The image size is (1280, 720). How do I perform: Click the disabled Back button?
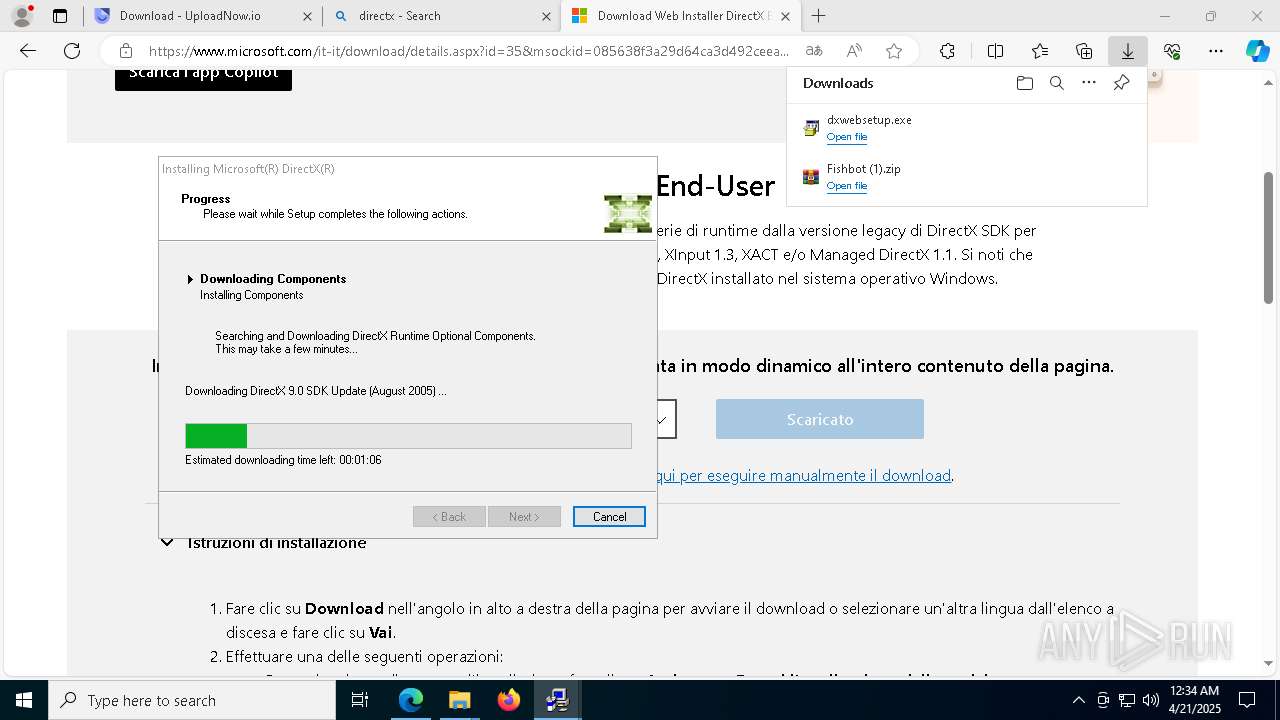click(449, 517)
